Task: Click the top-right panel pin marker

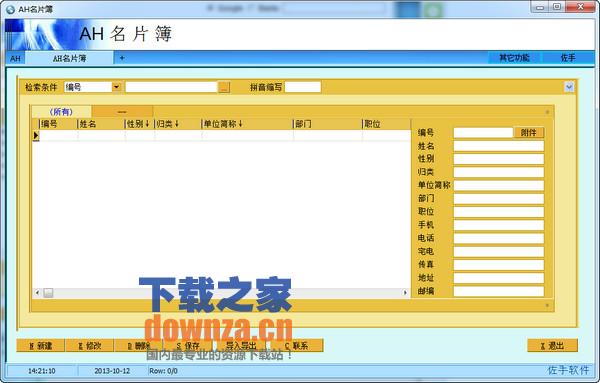Action: tap(547, 112)
